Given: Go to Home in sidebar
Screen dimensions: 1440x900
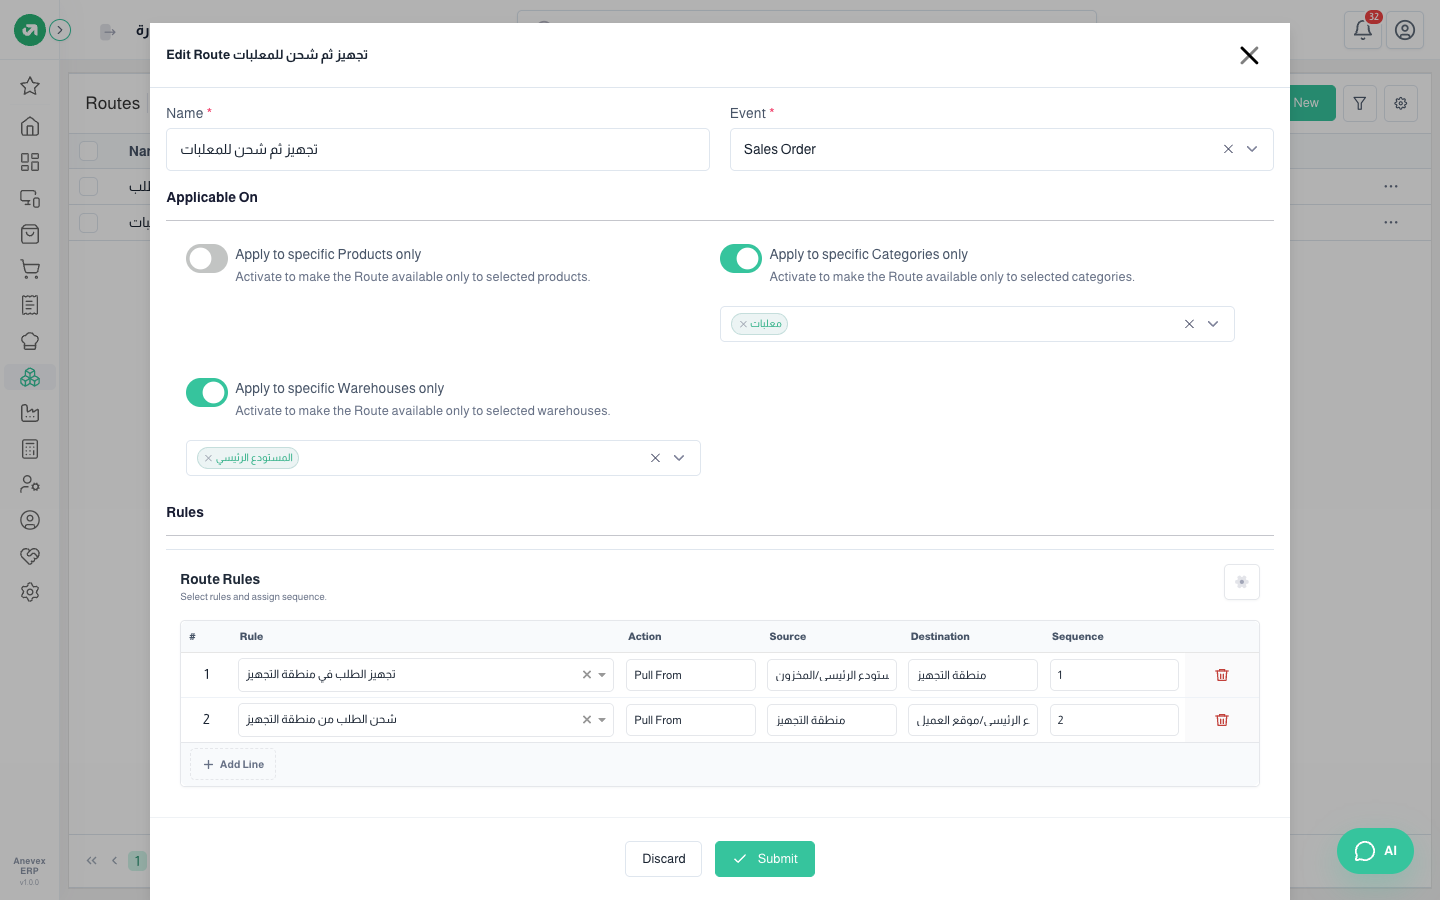Looking at the screenshot, I should 30,126.
